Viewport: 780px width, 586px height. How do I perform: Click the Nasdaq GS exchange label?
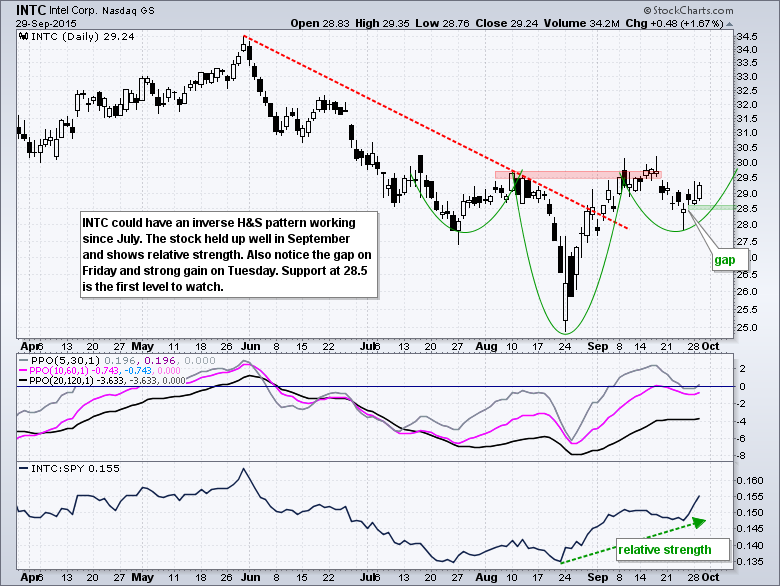pos(128,10)
